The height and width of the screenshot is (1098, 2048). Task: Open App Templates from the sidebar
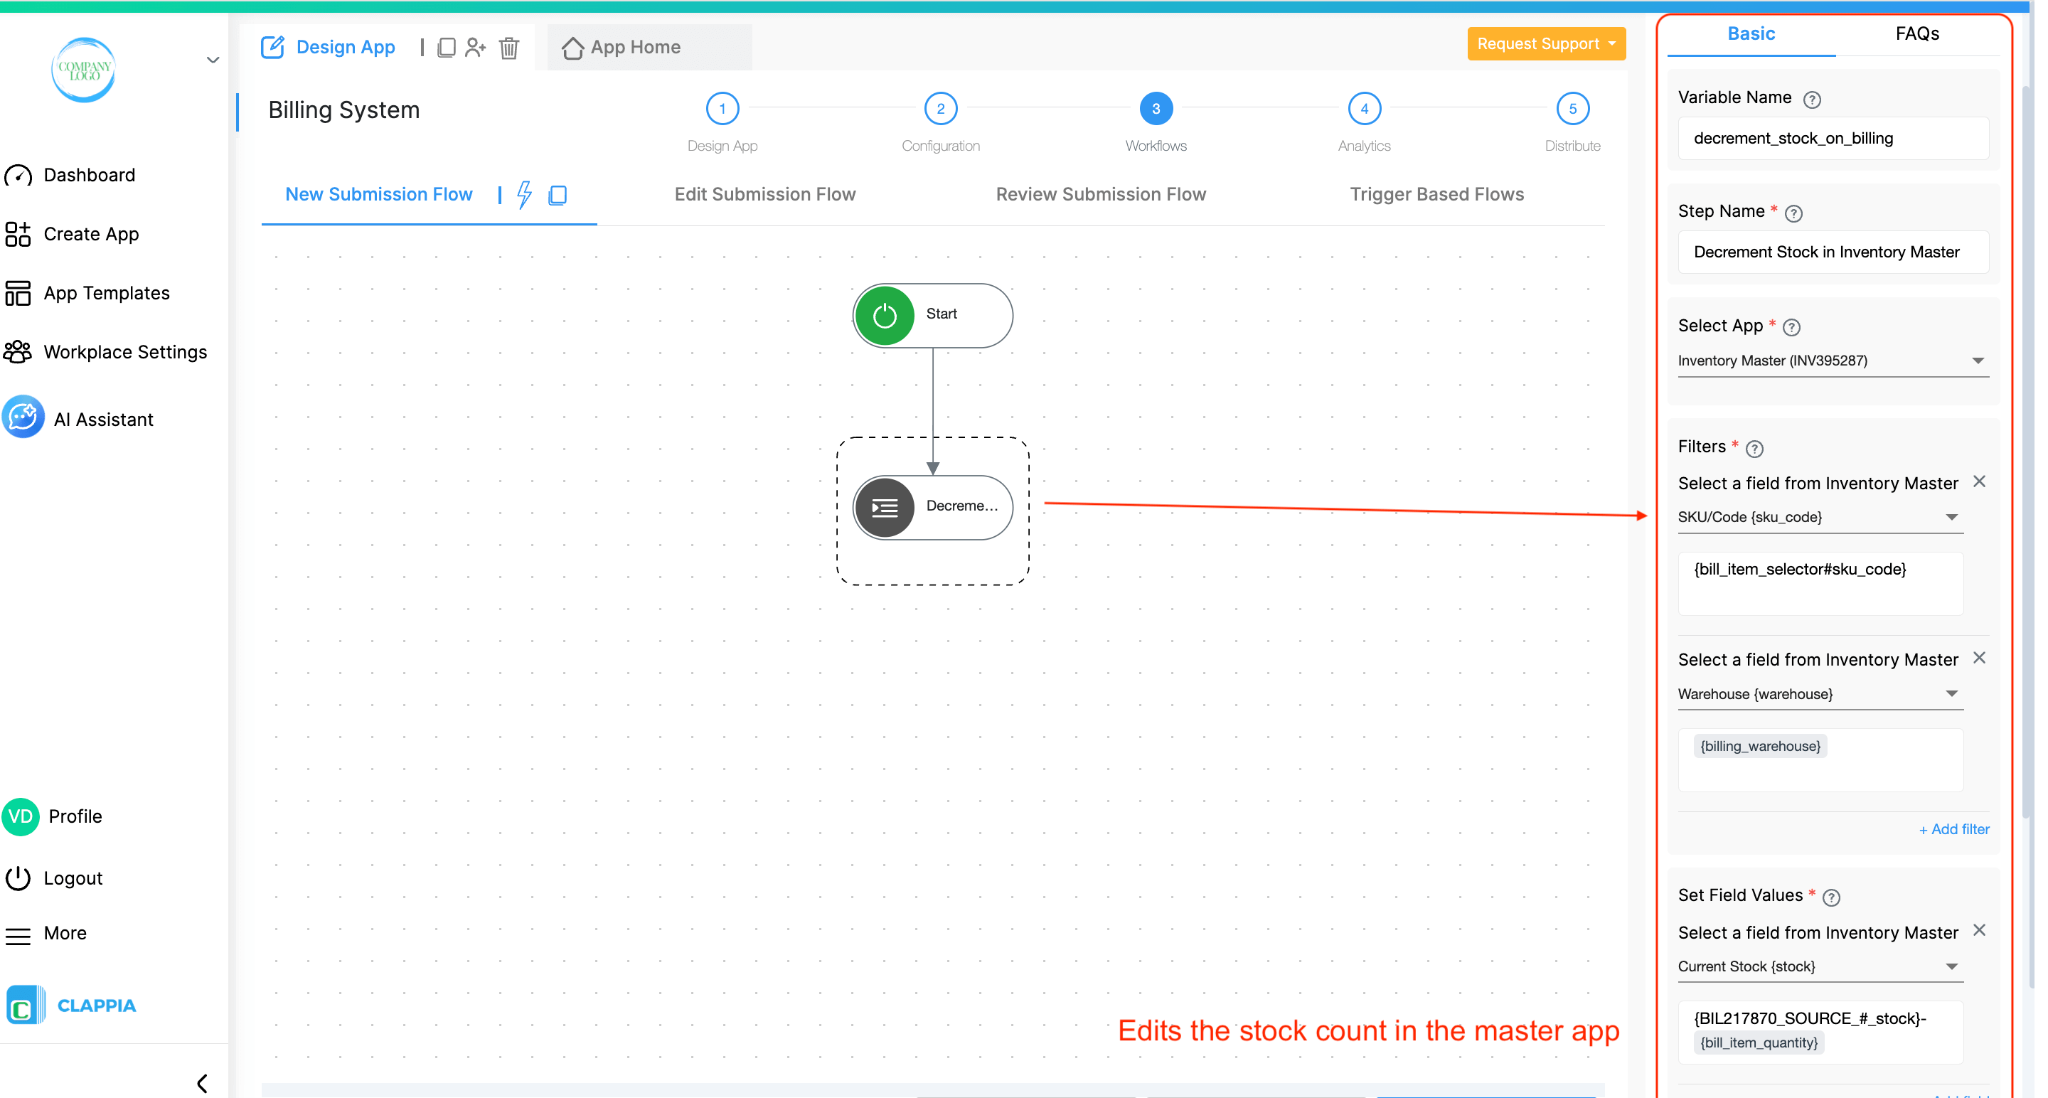tap(18, 293)
